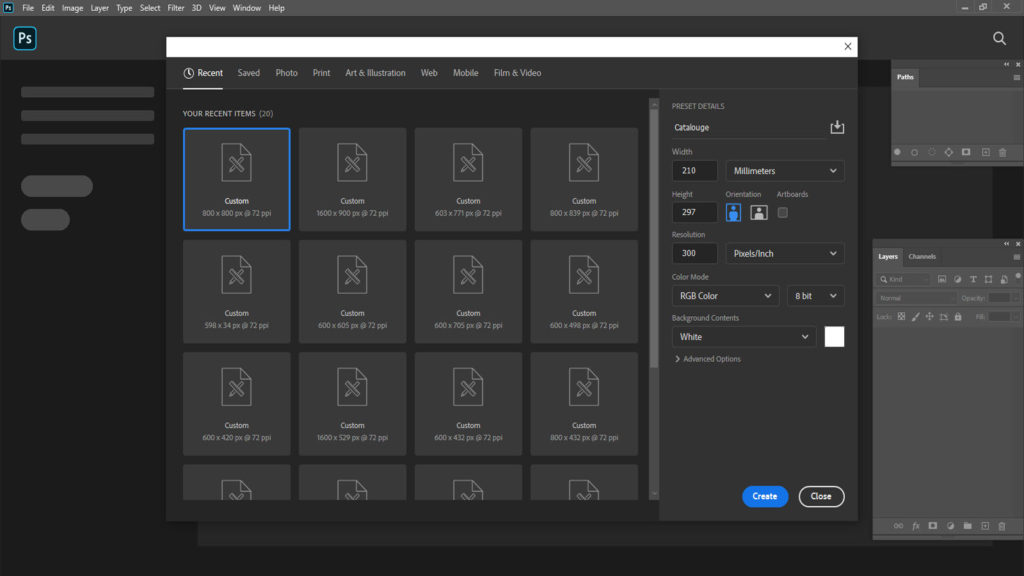The image size is (1024, 576).
Task: Open the Pixels/Inch resolution unit dropdown
Action: click(785, 253)
